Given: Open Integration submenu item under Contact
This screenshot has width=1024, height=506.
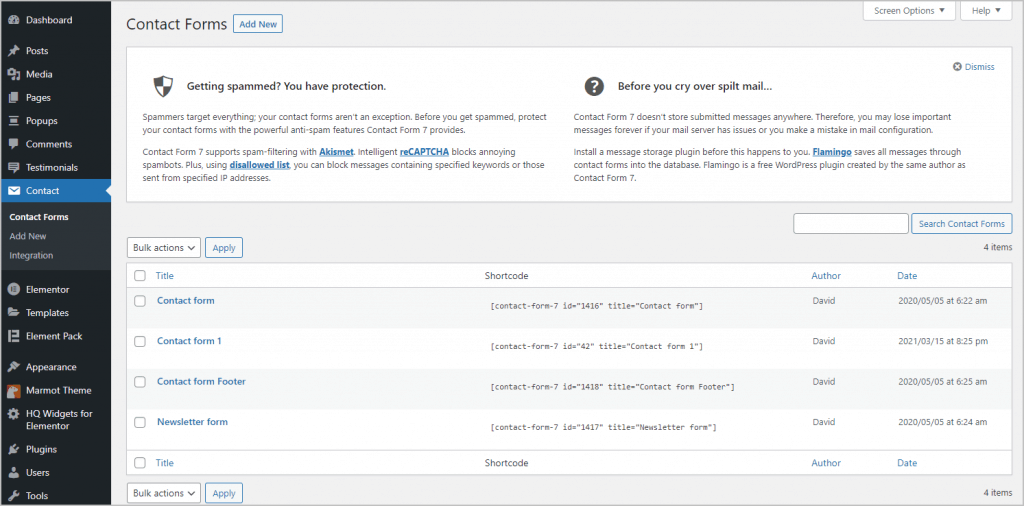Looking at the screenshot, I should [31, 256].
